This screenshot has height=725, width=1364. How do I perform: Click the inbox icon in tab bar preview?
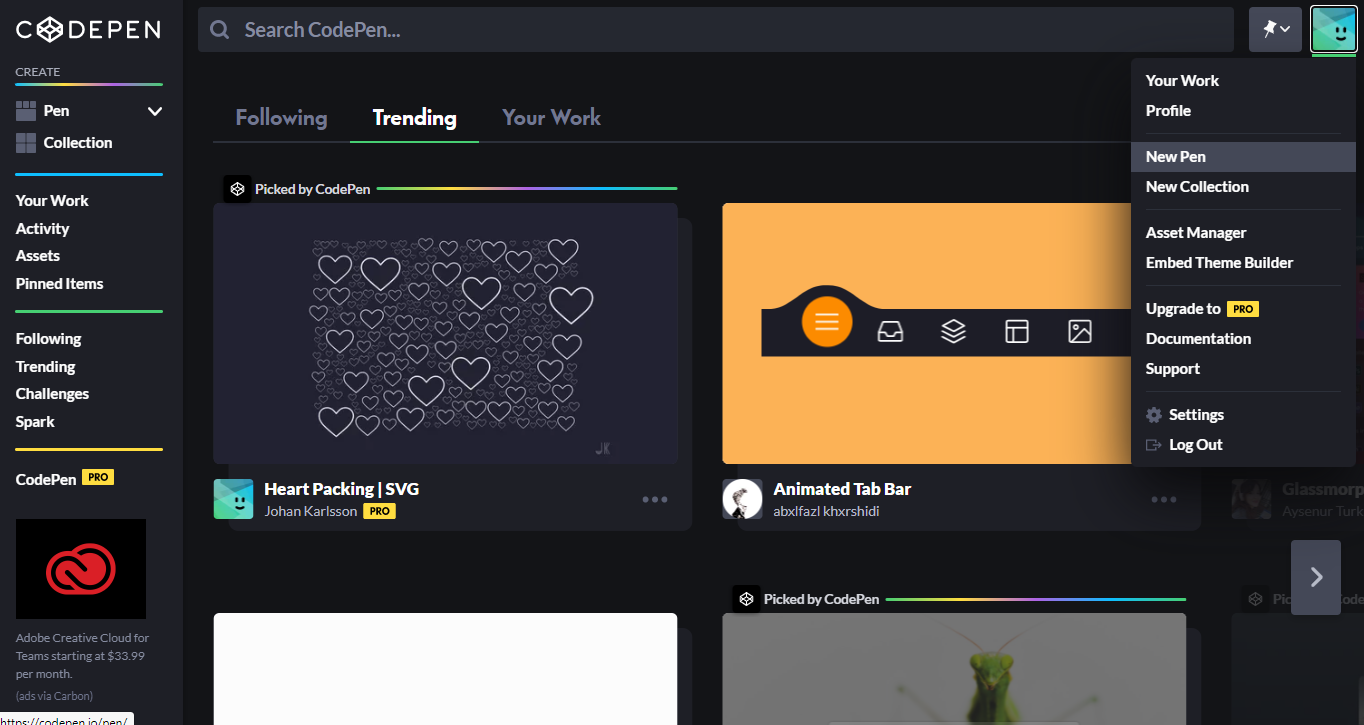[890, 331]
